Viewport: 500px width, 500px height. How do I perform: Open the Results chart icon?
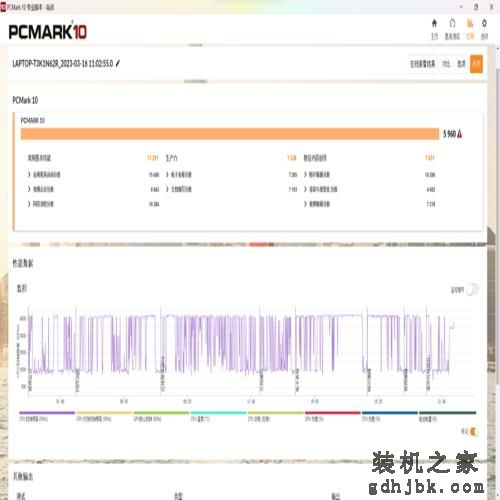pyautogui.click(x=470, y=23)
